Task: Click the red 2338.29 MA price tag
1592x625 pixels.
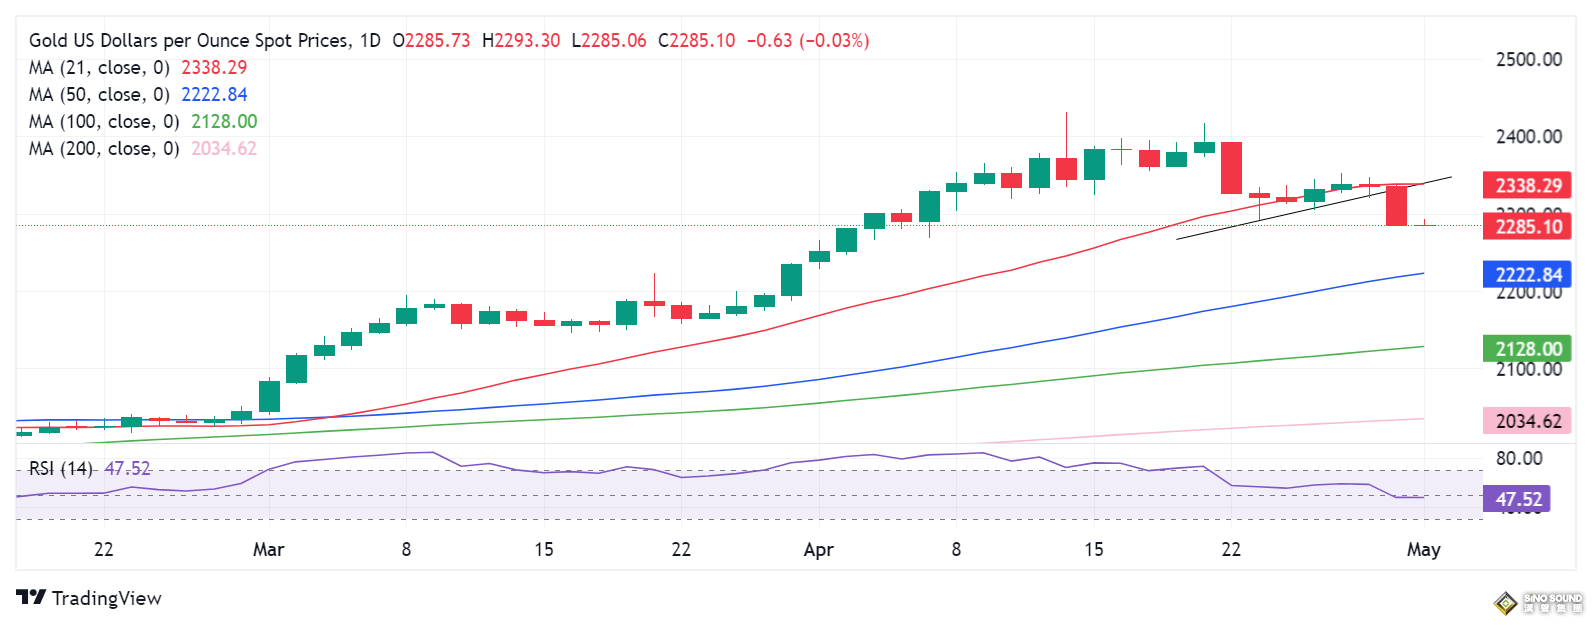Action: pyautogui.click(x=1527, y=185)
